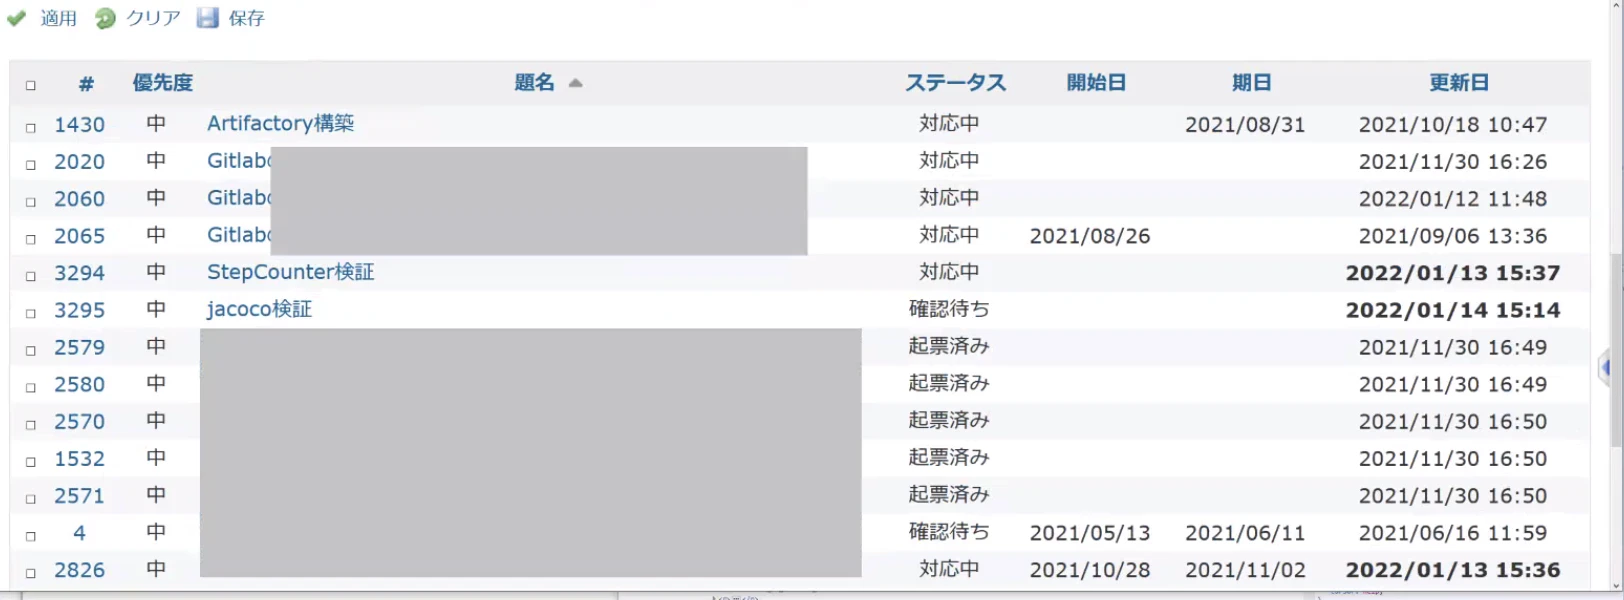Click the vertical scrollbar down arrow

coord(1616,586)
